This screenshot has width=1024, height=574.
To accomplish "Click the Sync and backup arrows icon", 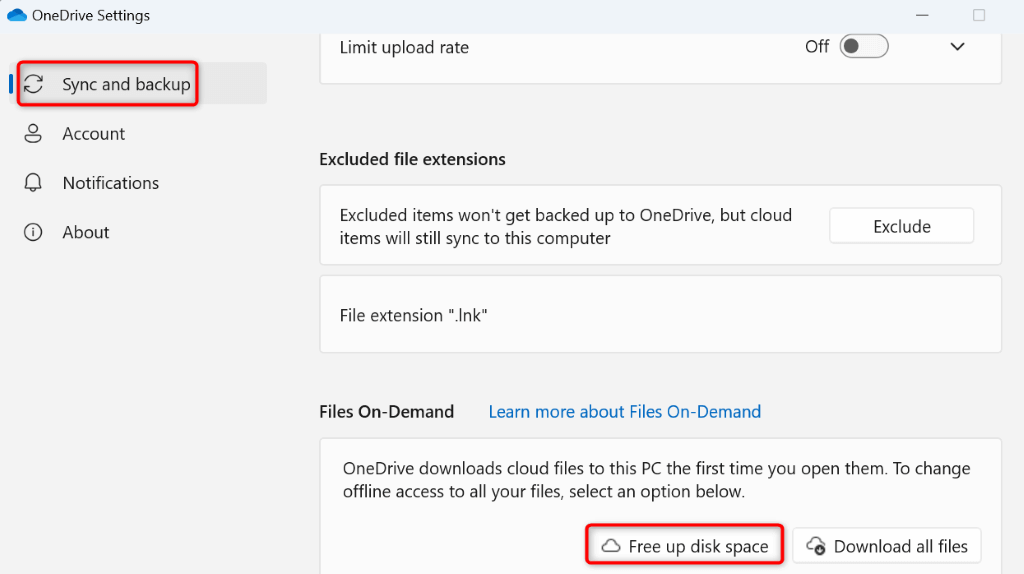I will tap(34, 84).
